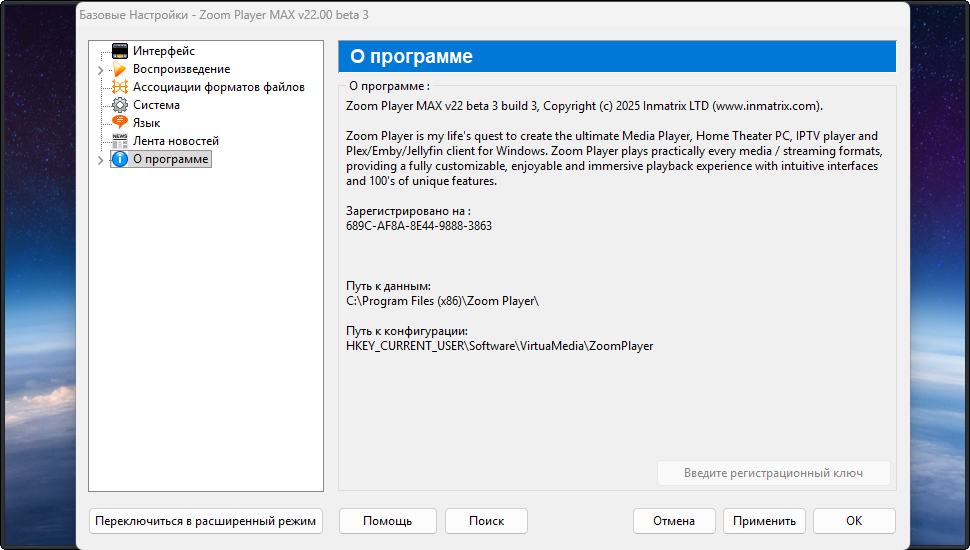Expand the О программе tree node arrow
The image size is (970, 550).
click(x=100, y=160)
